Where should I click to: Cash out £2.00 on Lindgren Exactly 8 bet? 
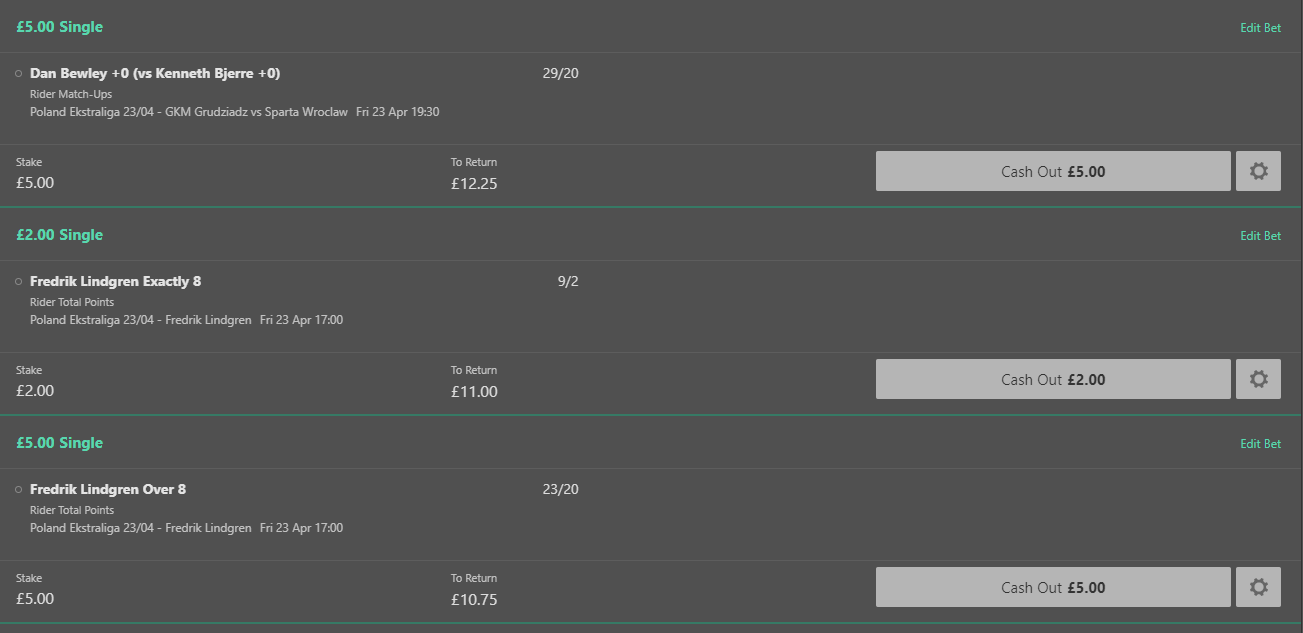pyautogui.click(x=1053, y=379)
